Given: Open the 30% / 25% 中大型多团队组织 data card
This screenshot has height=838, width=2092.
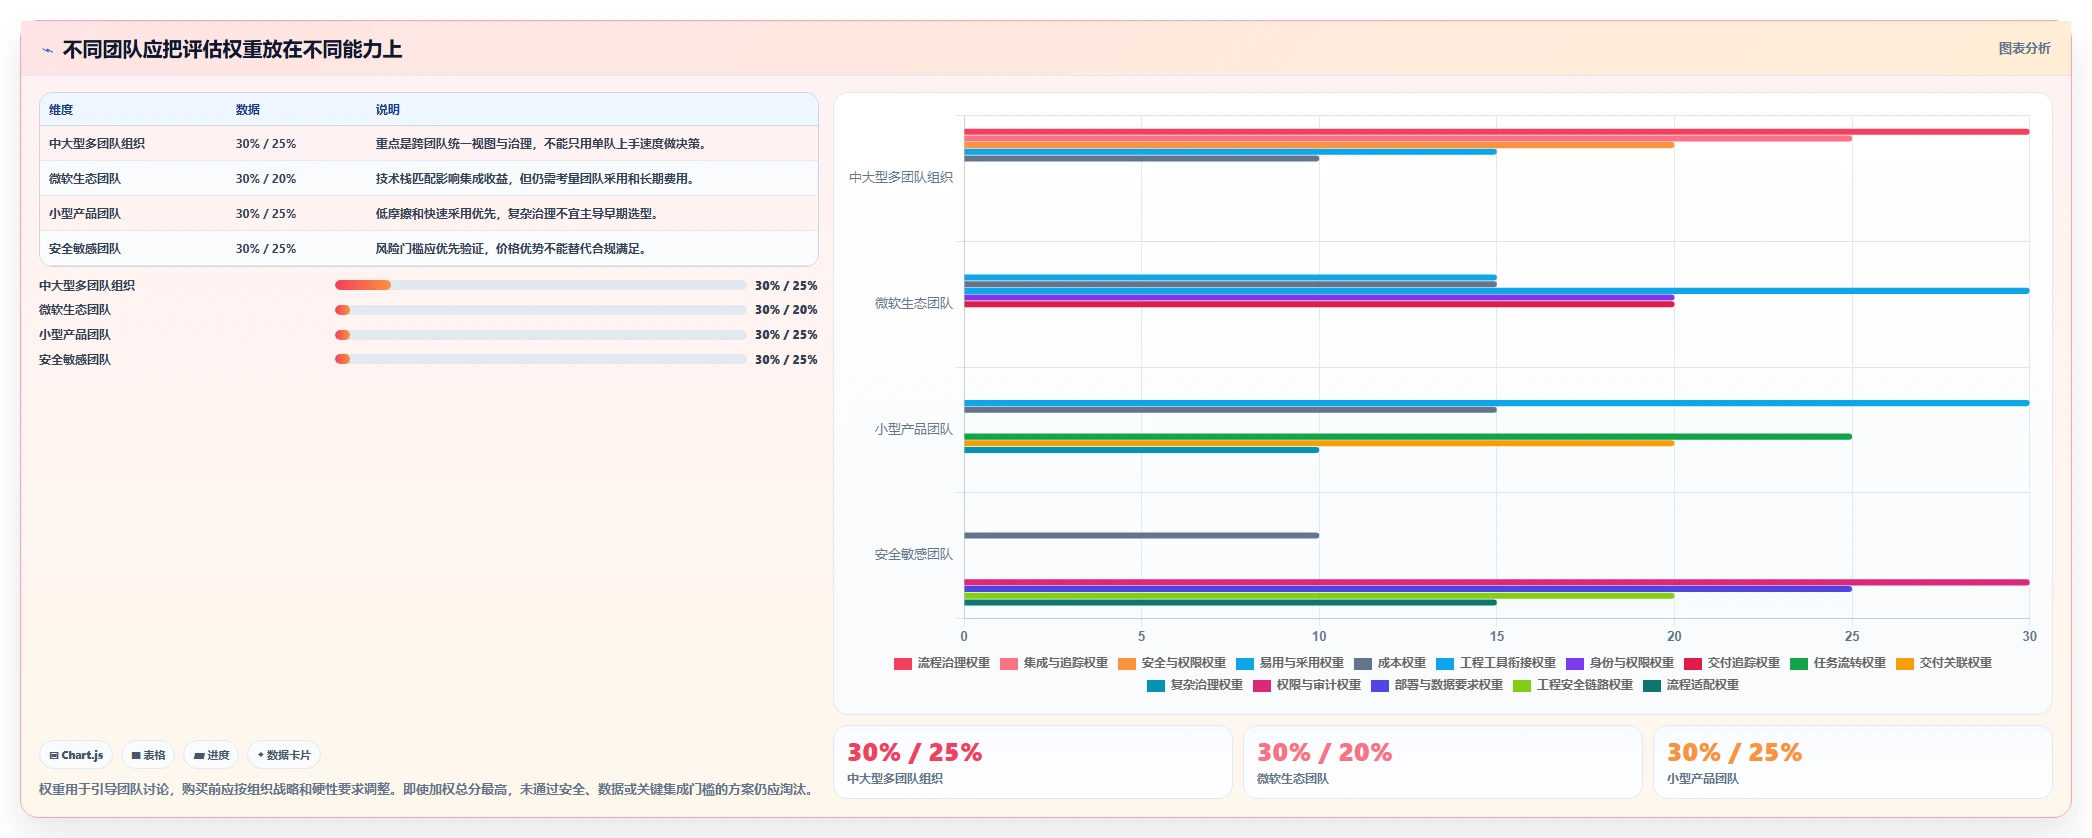Looking at the screenshot, I should click(1033, 762).
